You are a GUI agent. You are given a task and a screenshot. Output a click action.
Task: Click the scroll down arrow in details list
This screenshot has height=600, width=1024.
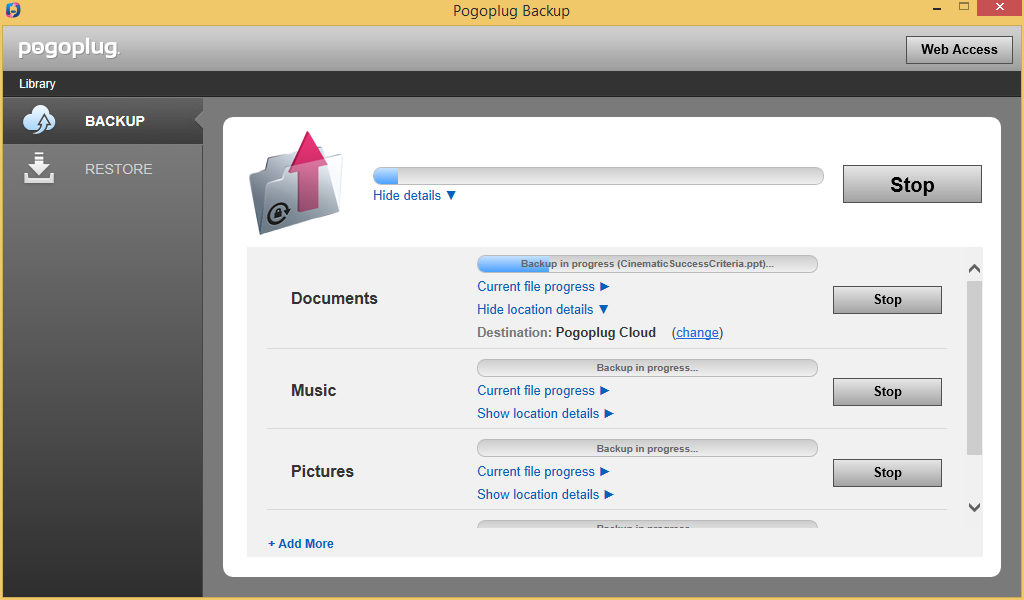coord(974,507)
